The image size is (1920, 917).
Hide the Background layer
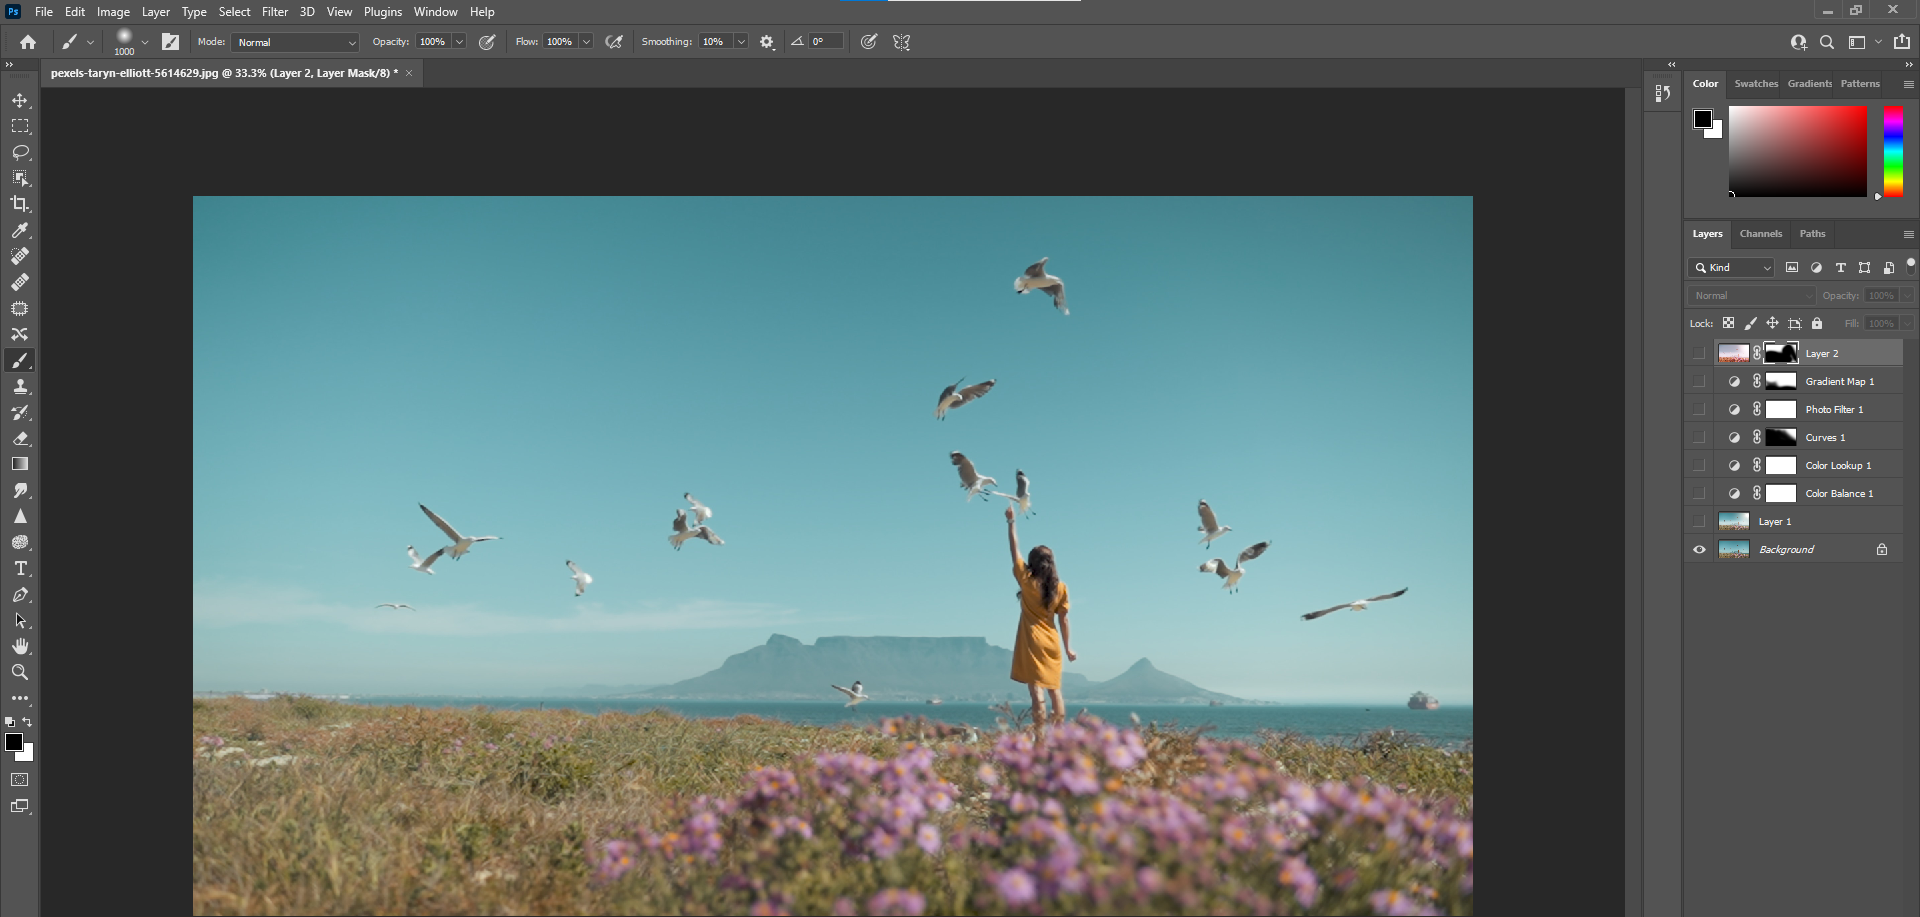[x=1699, y=549]
